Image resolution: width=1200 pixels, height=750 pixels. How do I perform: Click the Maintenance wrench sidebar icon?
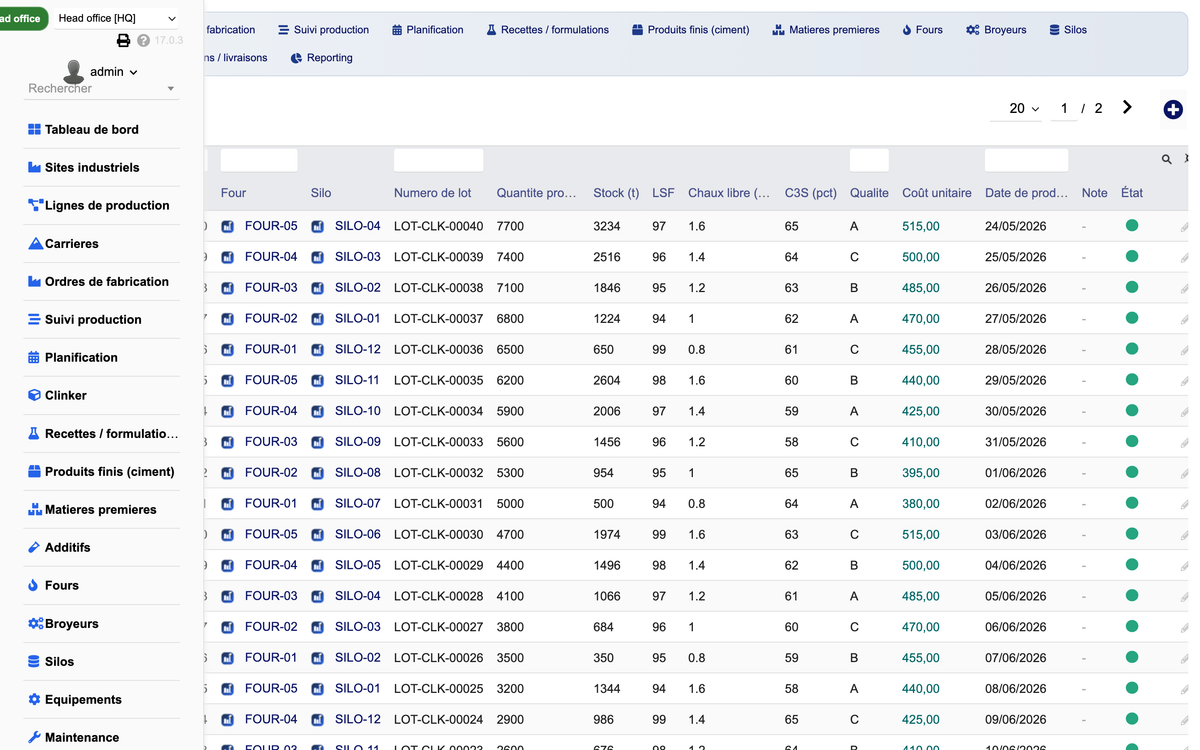[x=35, y=737]
